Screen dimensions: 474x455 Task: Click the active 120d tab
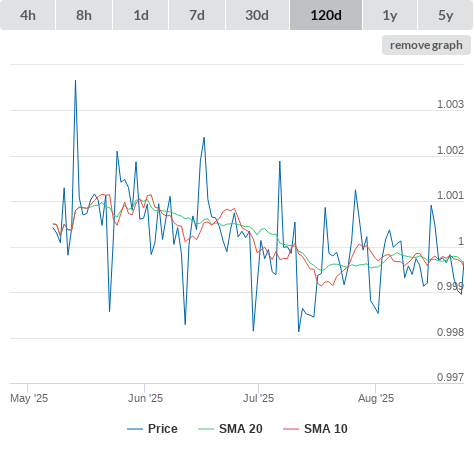coord(326,15)
